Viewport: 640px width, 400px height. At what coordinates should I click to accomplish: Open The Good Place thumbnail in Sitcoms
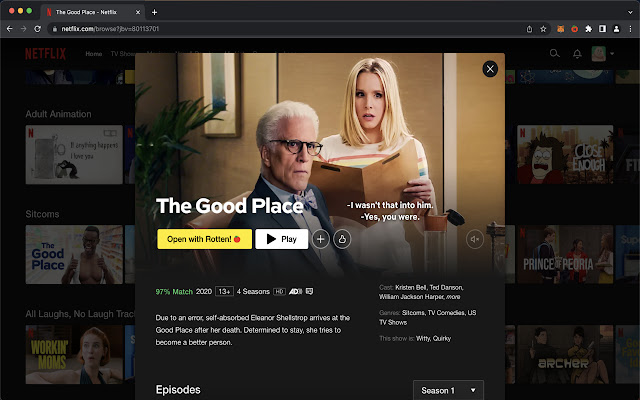74,255
